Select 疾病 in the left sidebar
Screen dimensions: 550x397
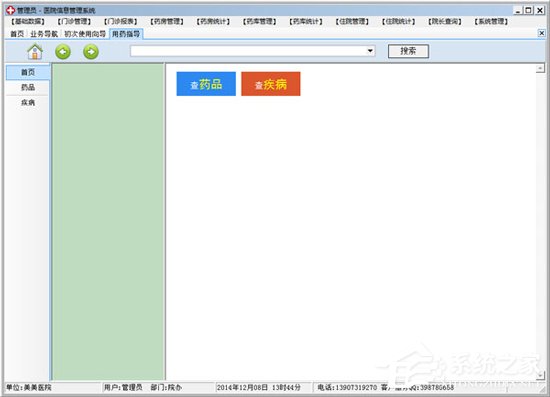click(x=28, y=102)
